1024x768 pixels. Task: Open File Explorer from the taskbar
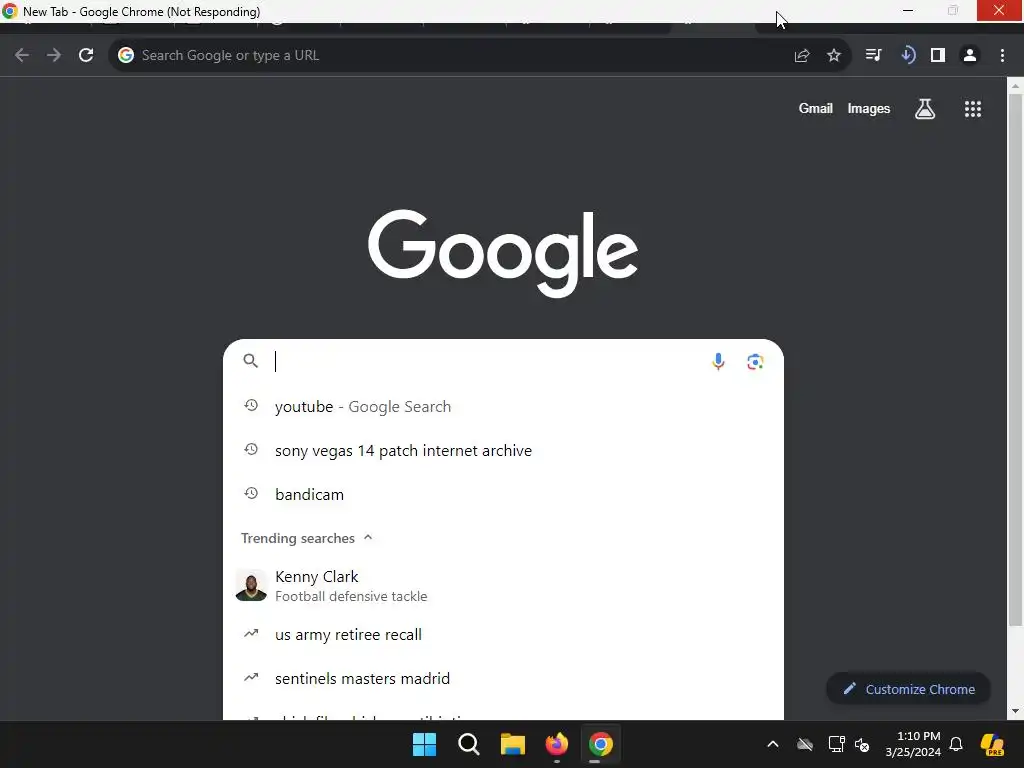pos(513,744)
